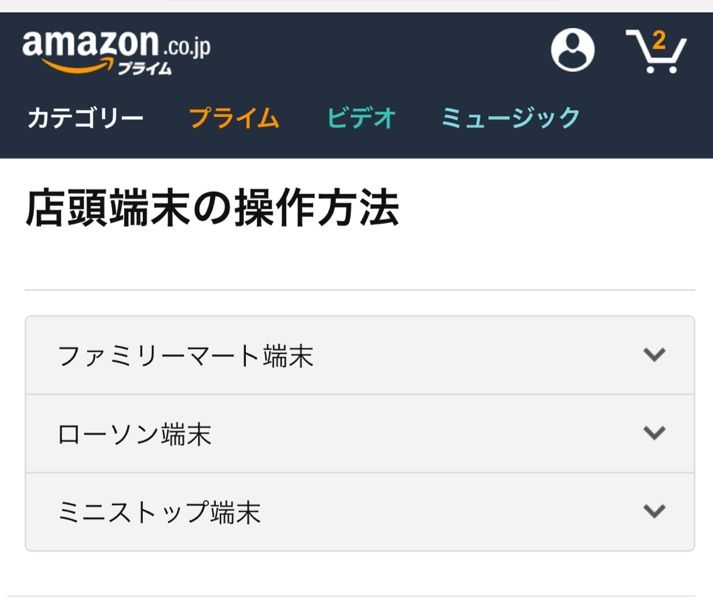Screen dimensions: 713x604
Task: Click the divider line below the accordion list
Action: [x=359, y=597]
